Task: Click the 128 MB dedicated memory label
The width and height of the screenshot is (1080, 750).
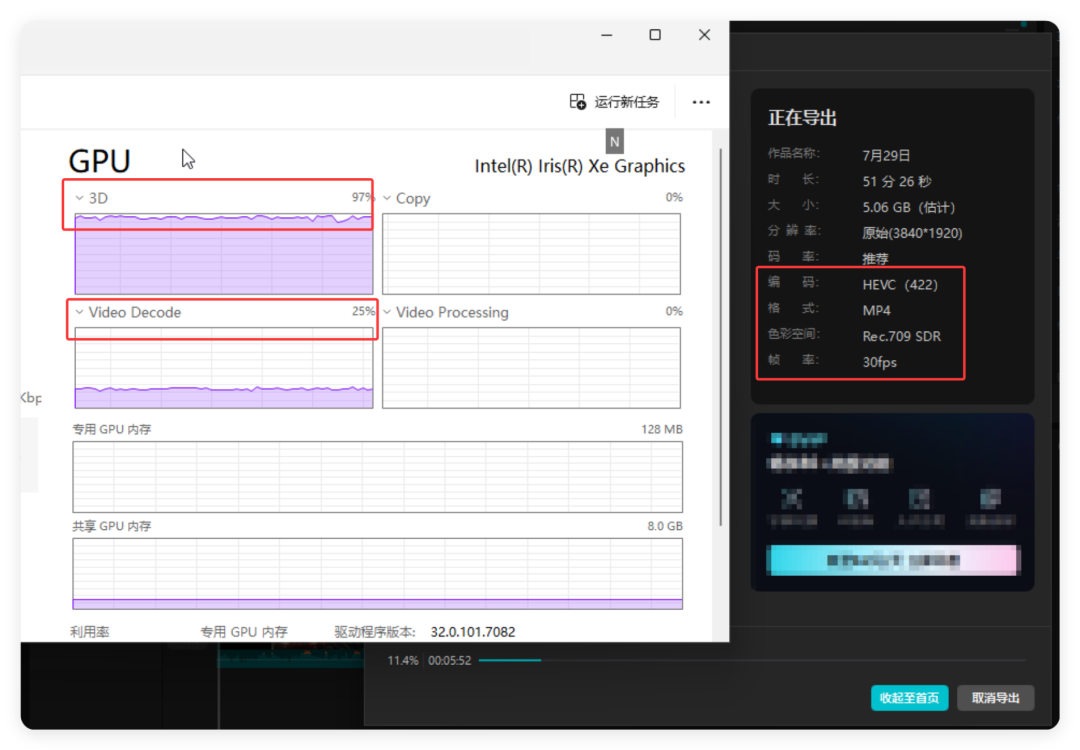Action: click(x=662, y=429)
